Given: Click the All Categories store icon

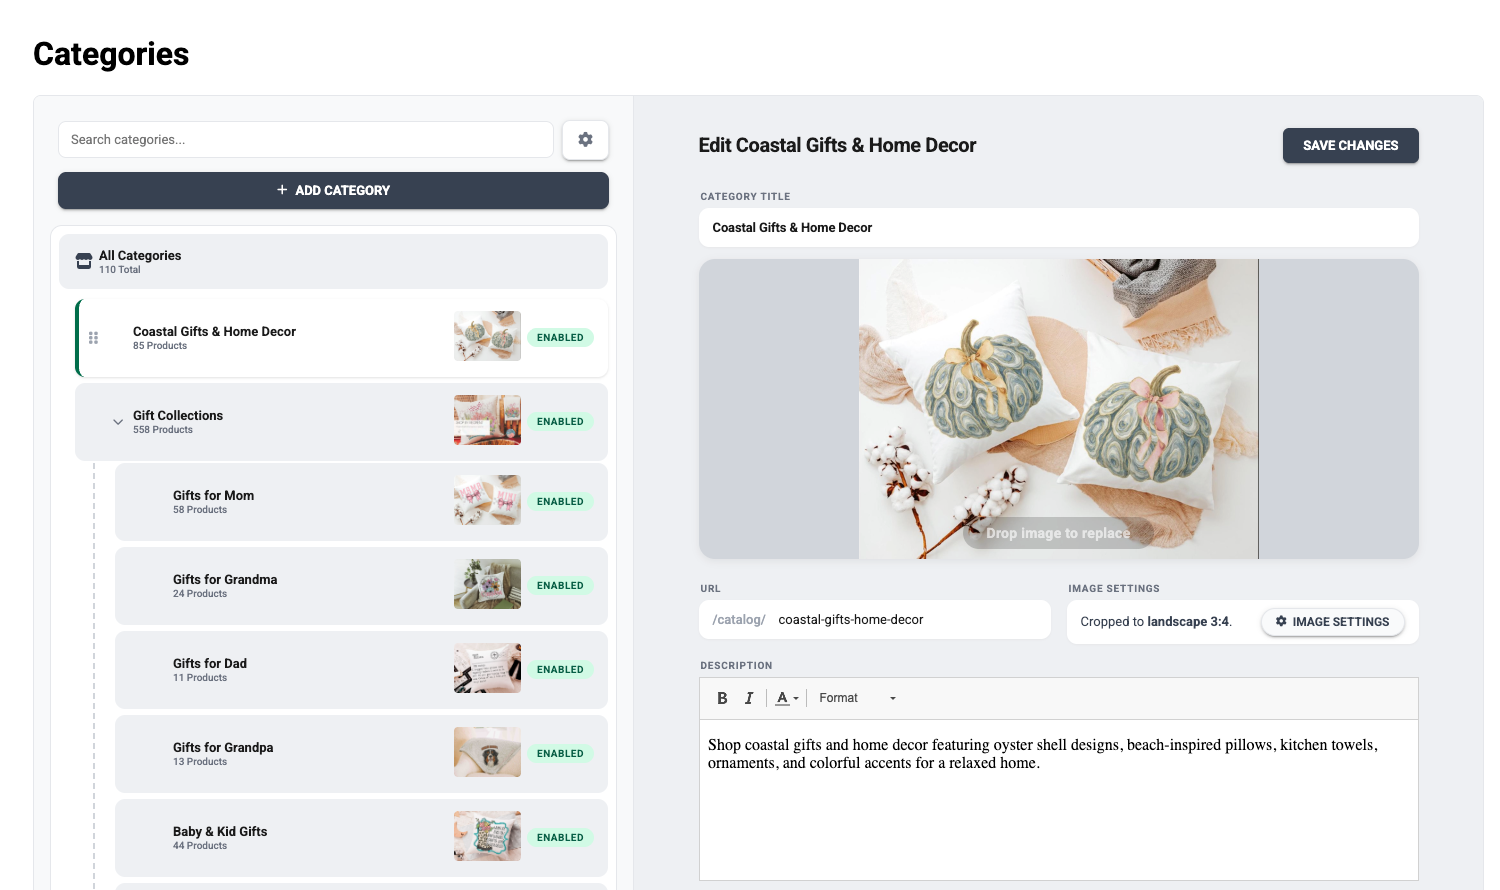Looking at the screenshot, I should 84,262.
